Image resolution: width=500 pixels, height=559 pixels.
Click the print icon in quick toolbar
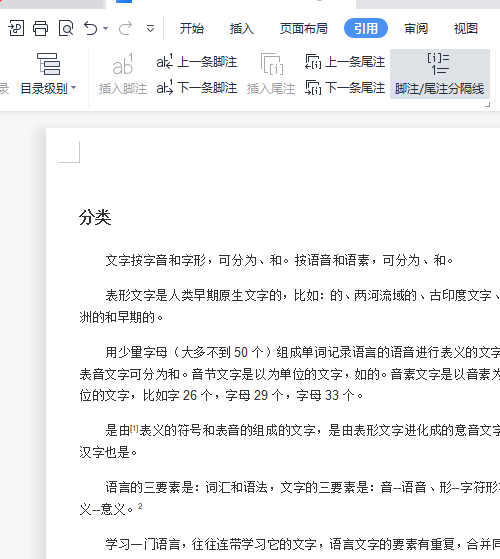(40, 28)
